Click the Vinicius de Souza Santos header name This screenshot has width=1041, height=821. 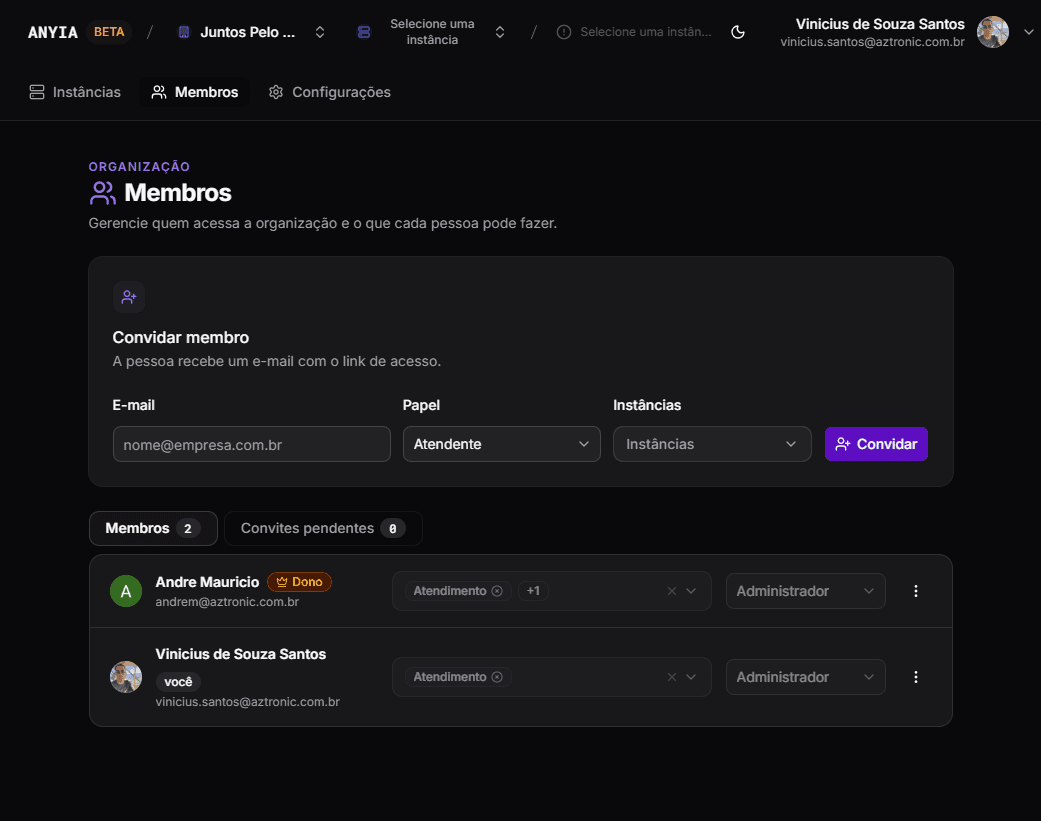click(x=880, y=24)
